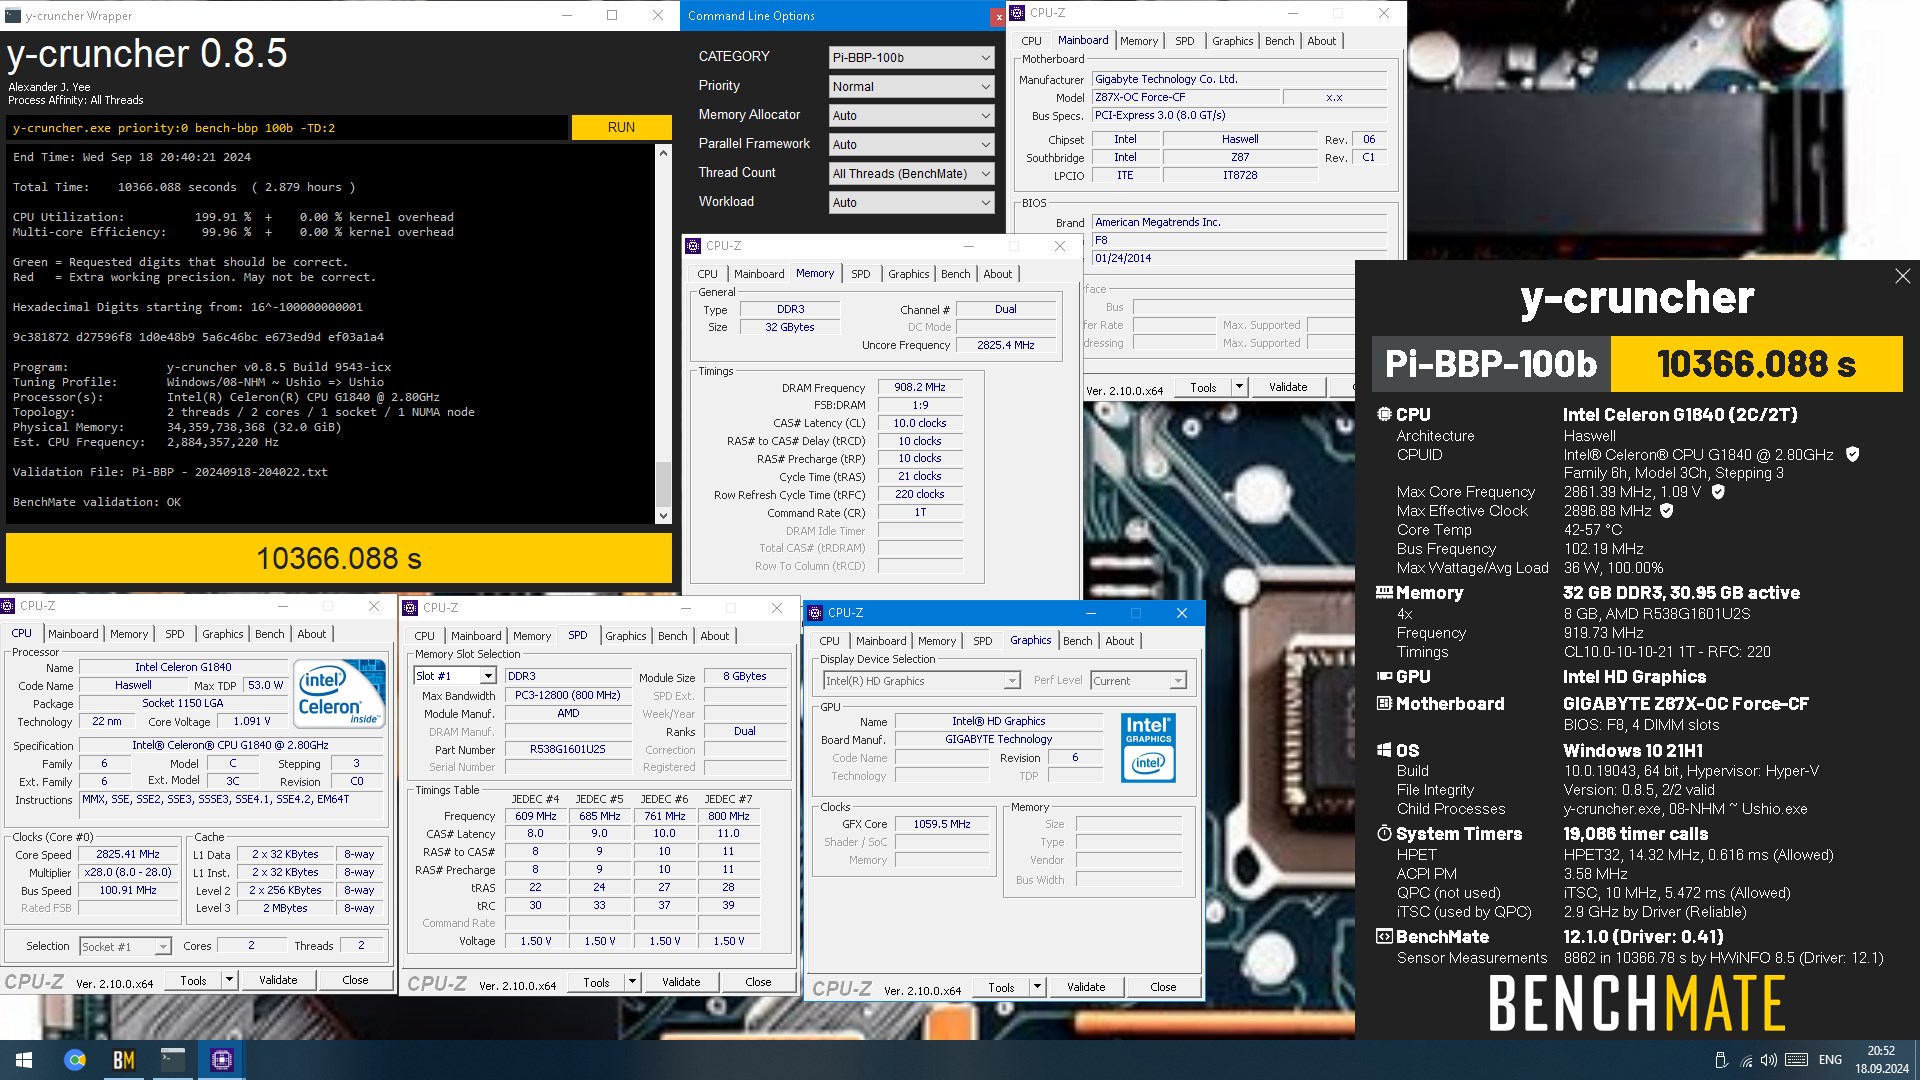Click Tools button in CPU-Z Graphics window
The height and width of the screenshot is (1080, 1920).
click(x=1001, y=987)
